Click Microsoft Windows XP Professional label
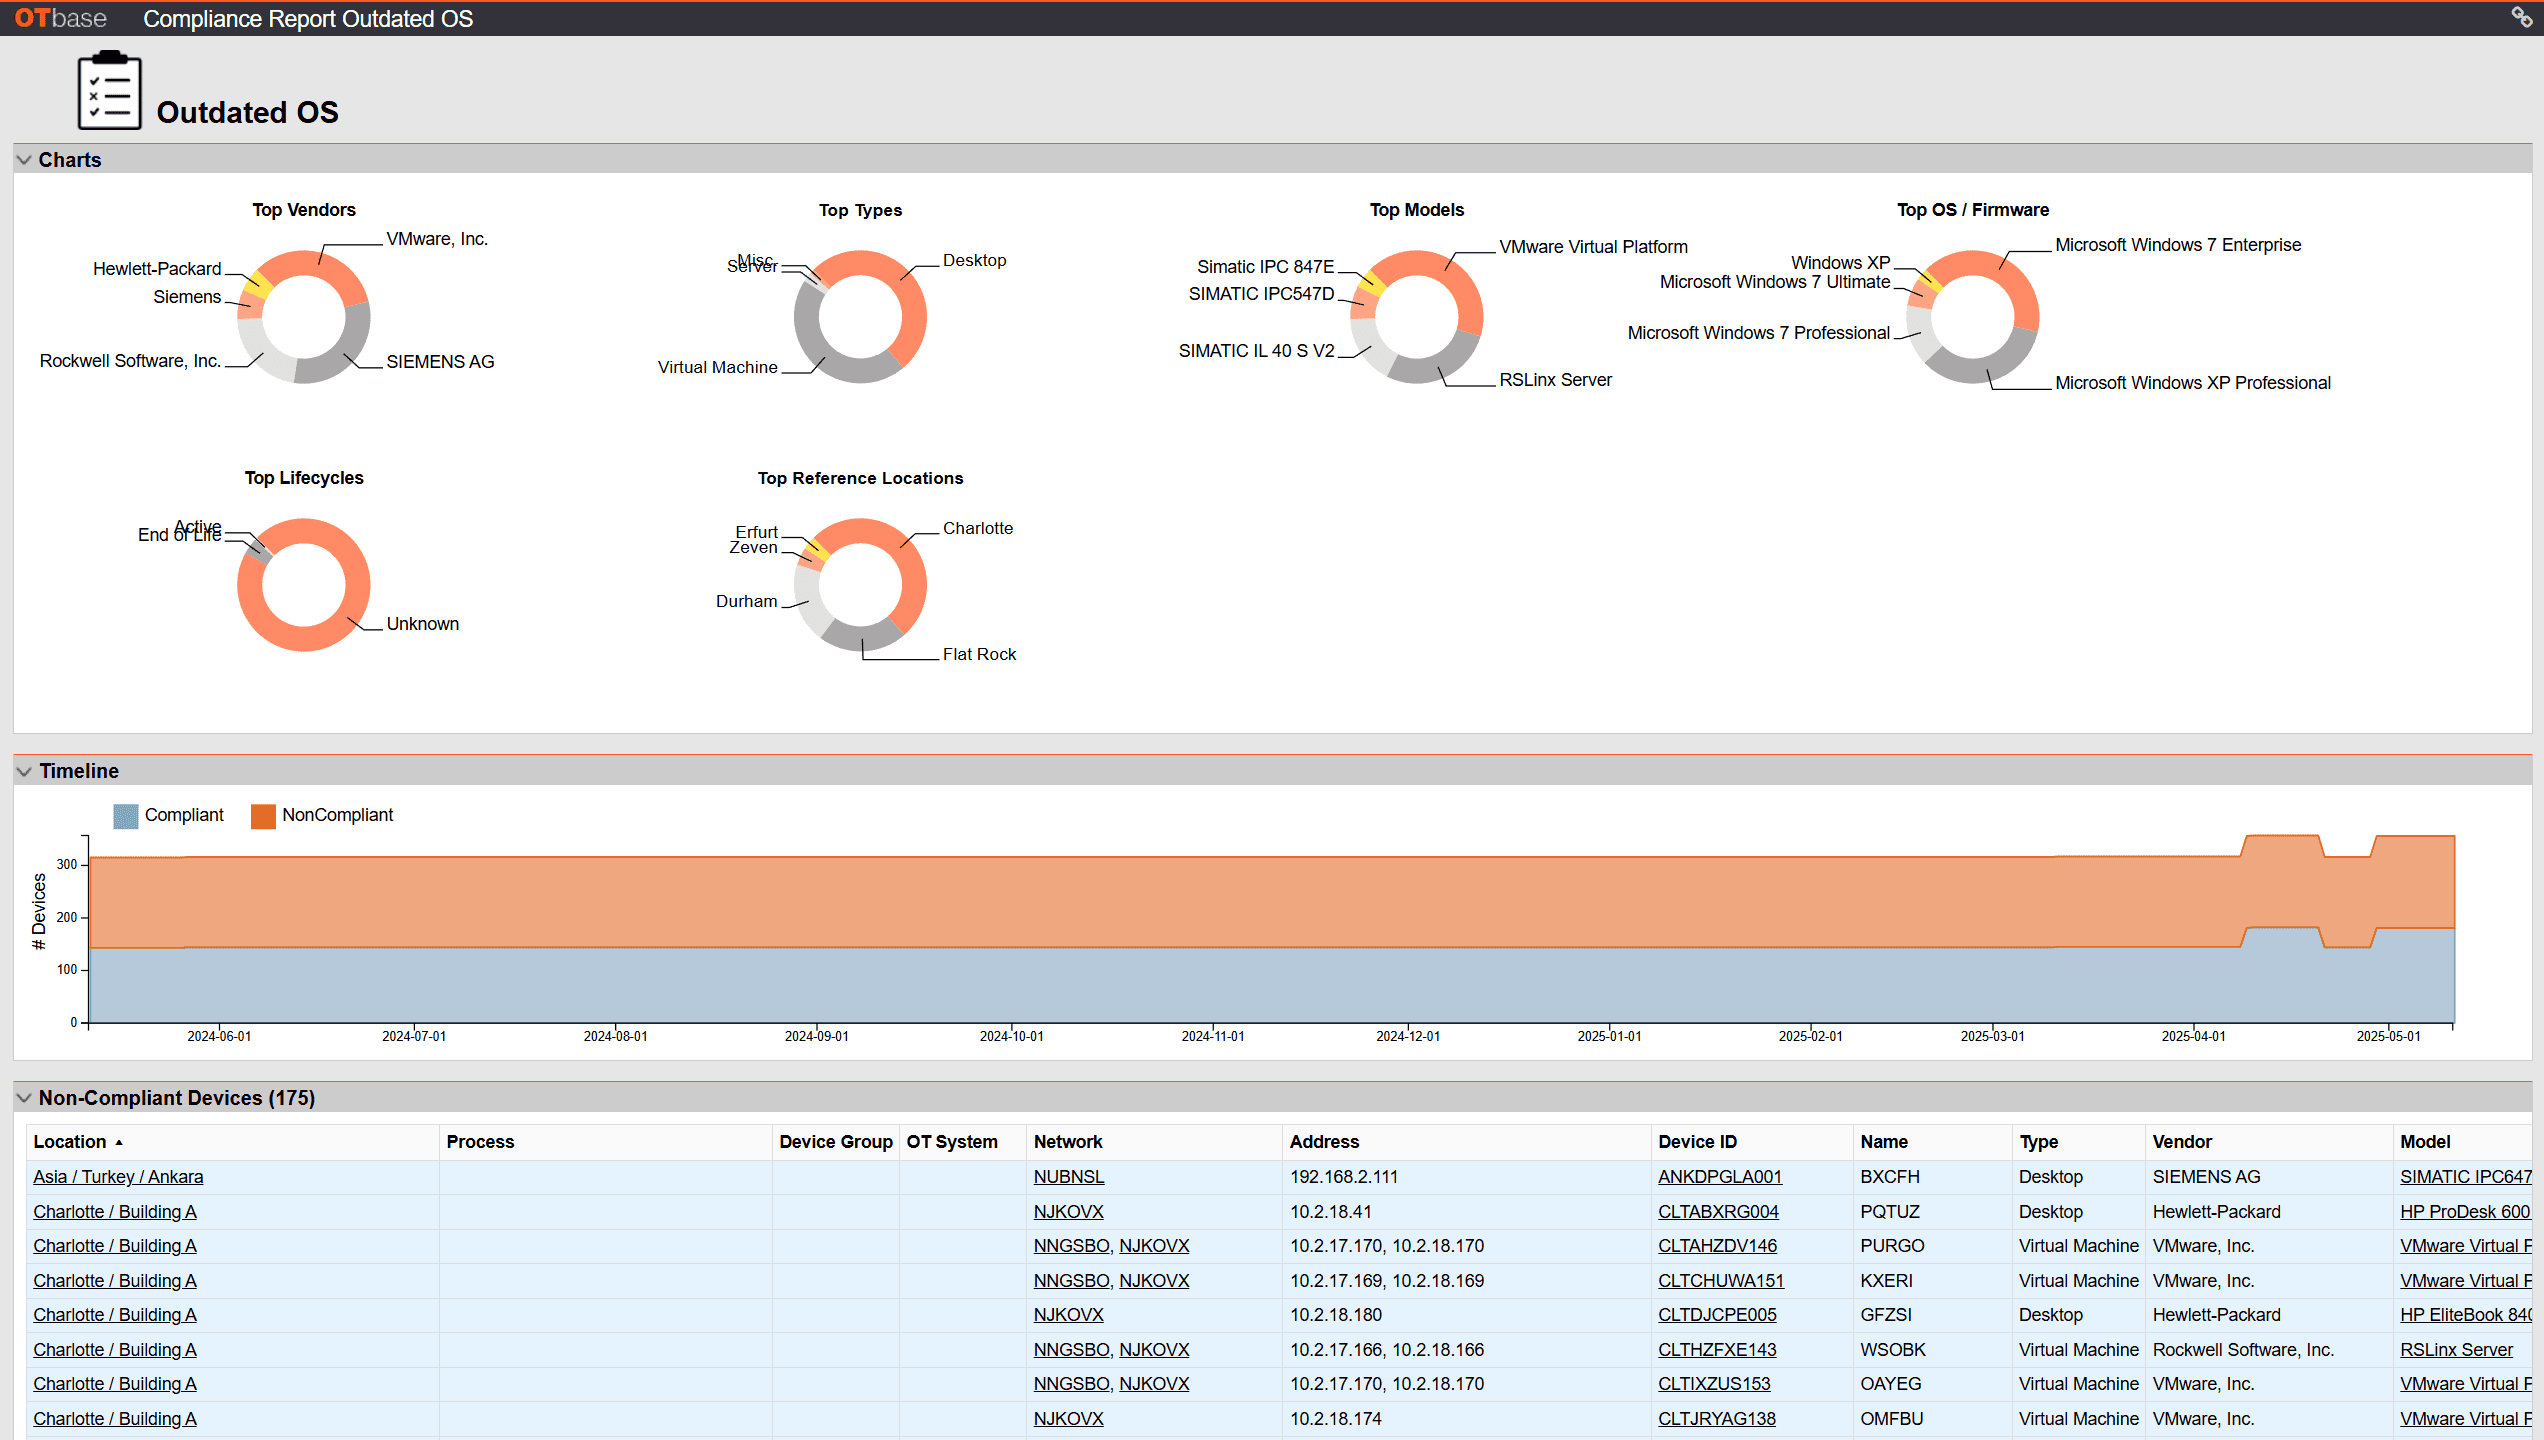The height and width of the screenshot is (1440, 2544). click(x=2192, y=383)
